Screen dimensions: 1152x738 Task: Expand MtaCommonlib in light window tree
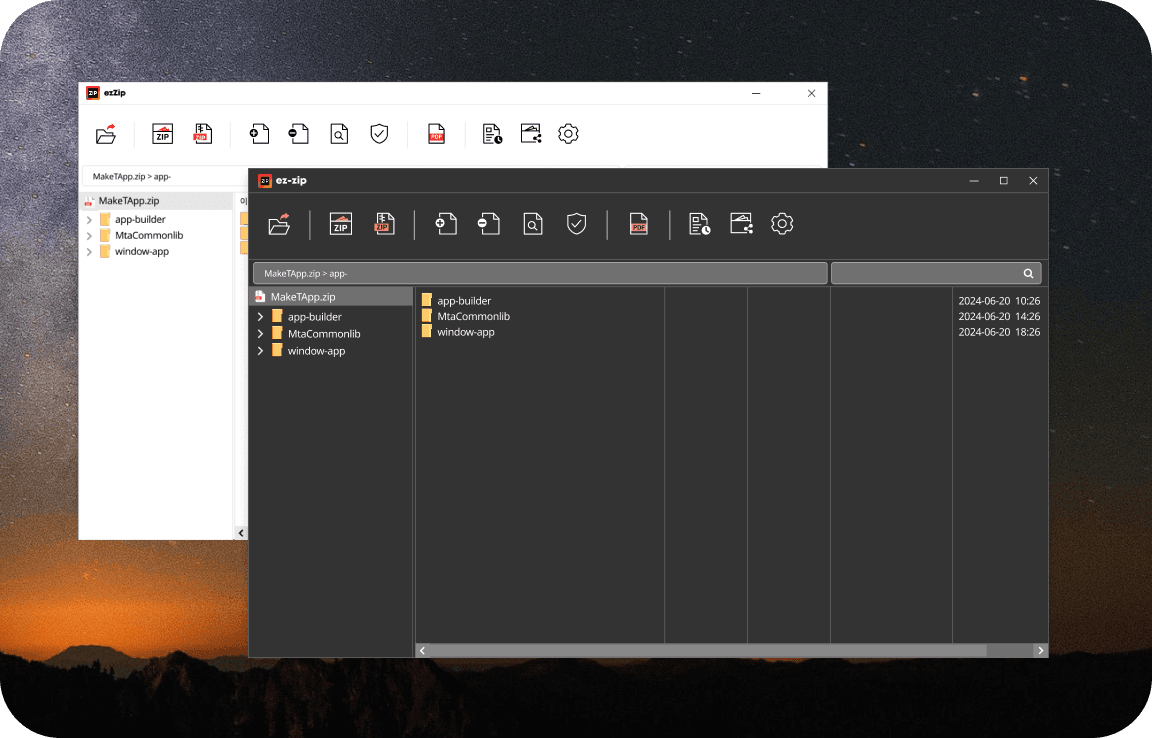(x=90, y=236)
